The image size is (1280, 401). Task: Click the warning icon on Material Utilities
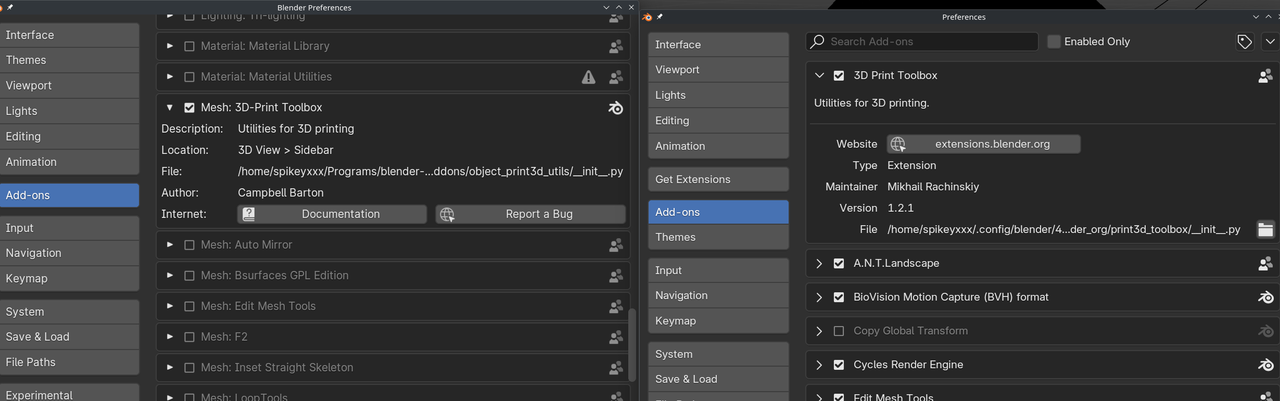pyautogui.click(x=589, y=77)
